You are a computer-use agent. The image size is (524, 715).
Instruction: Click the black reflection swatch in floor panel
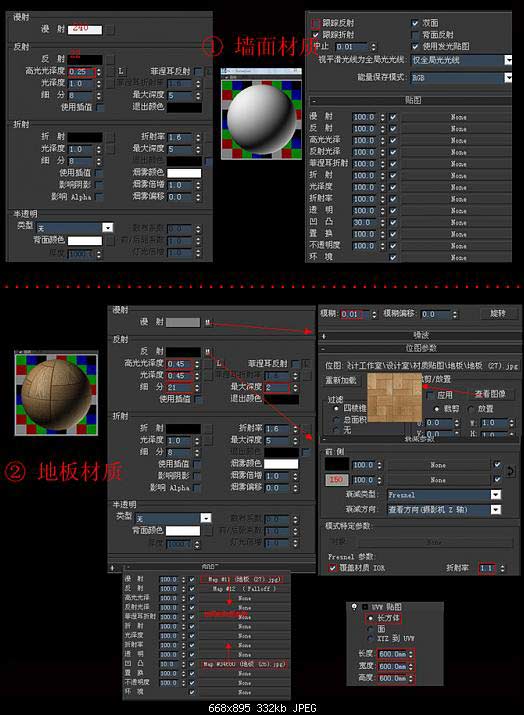pos(183,352)
